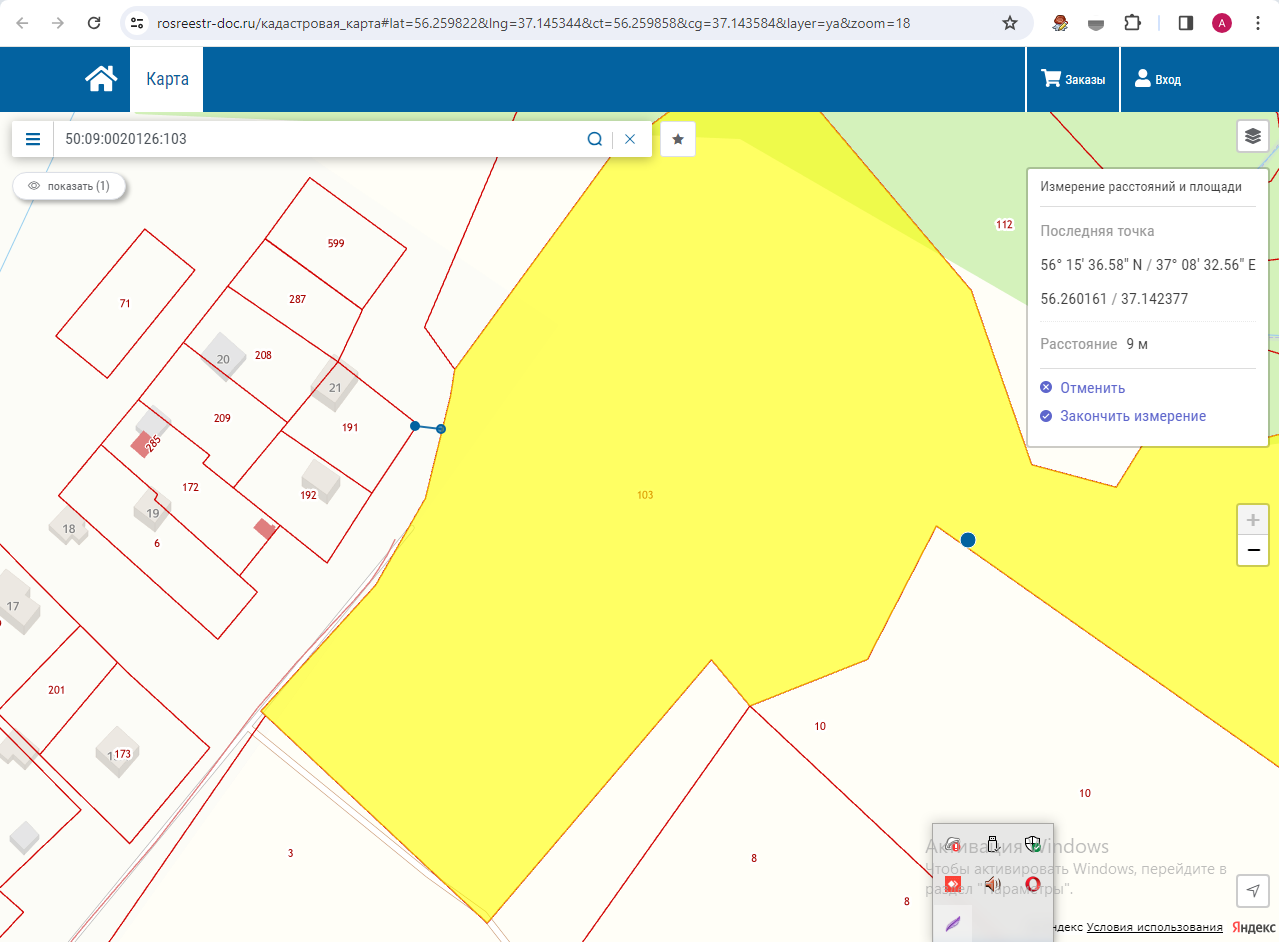
Task: Click the home icon in the header
Action: click(101, 79)
